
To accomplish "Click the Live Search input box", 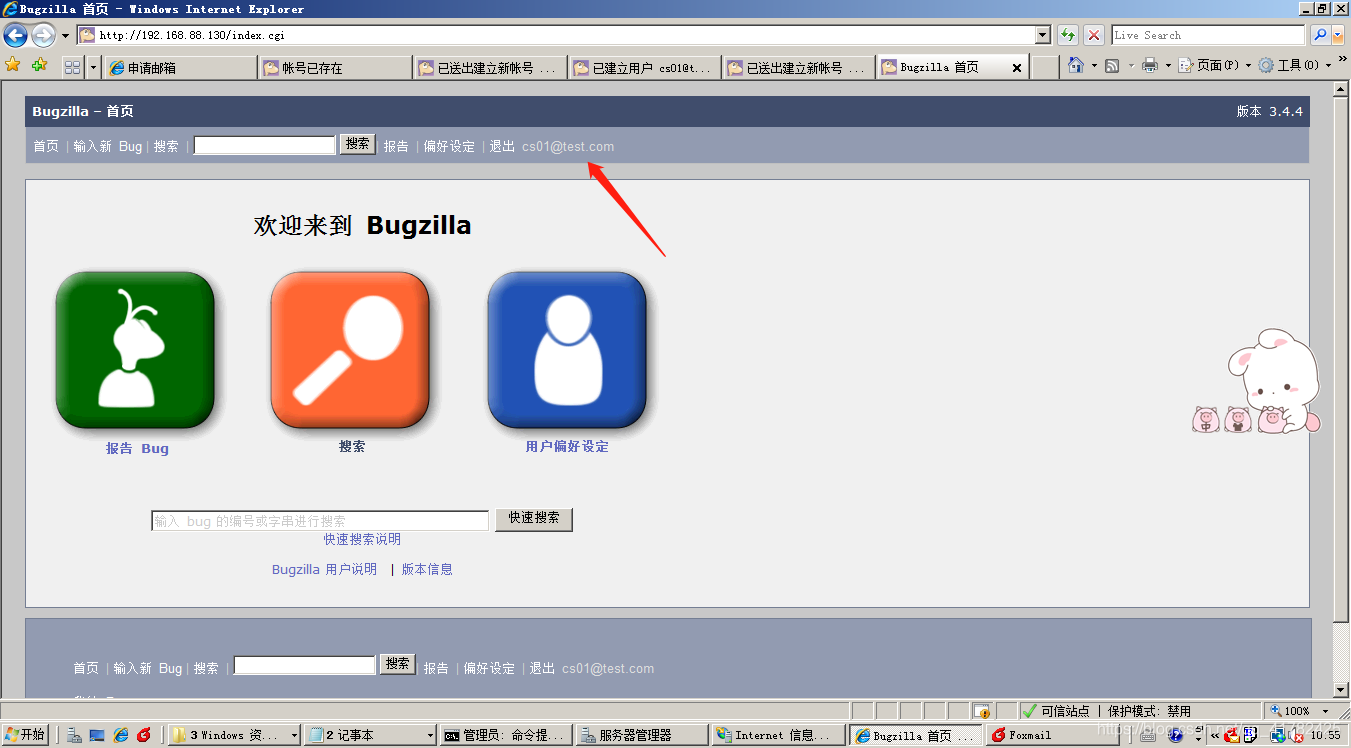I will point(1208,35).
